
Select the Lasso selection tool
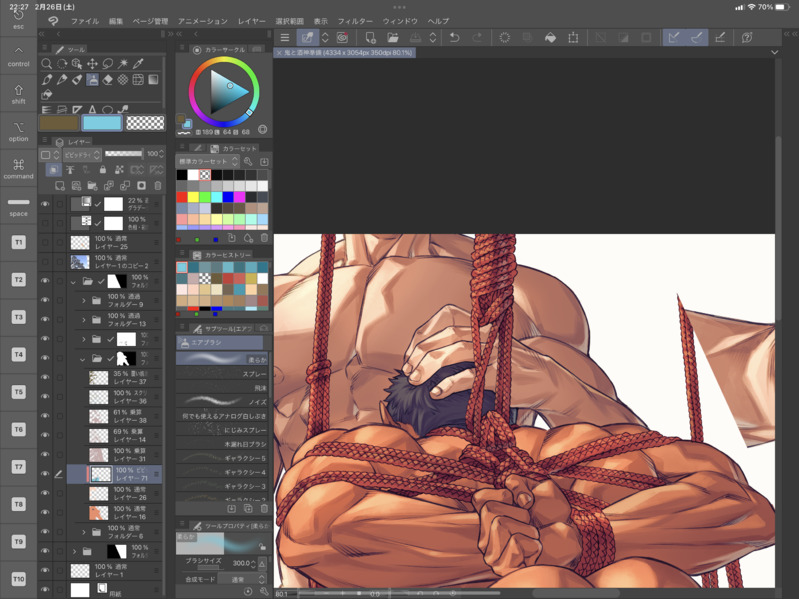(108, 64)
